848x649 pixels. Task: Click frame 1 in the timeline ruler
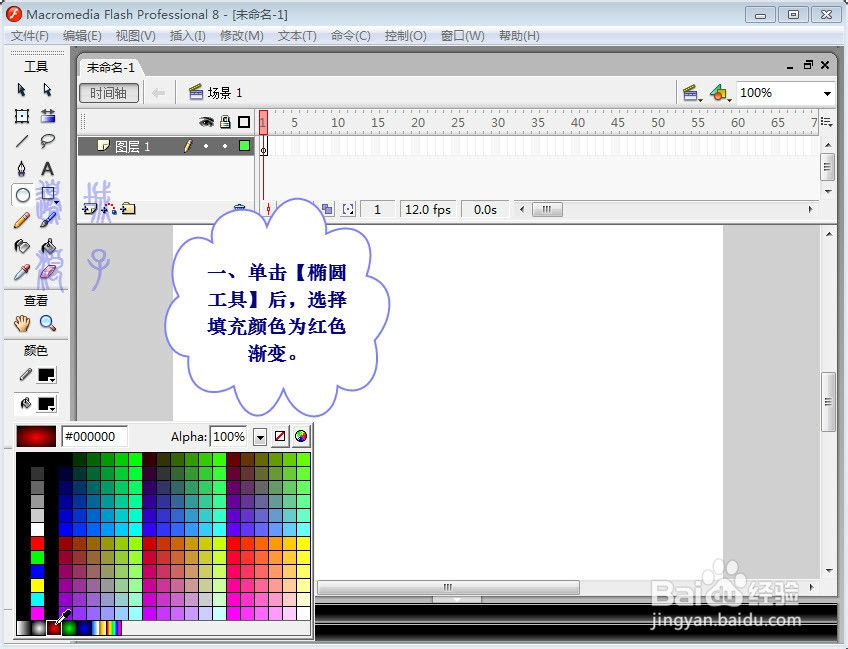(x=263, y=122)
